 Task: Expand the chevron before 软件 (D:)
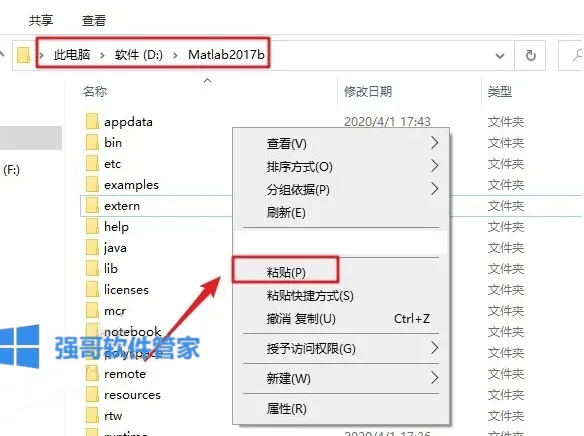[102, 55]
